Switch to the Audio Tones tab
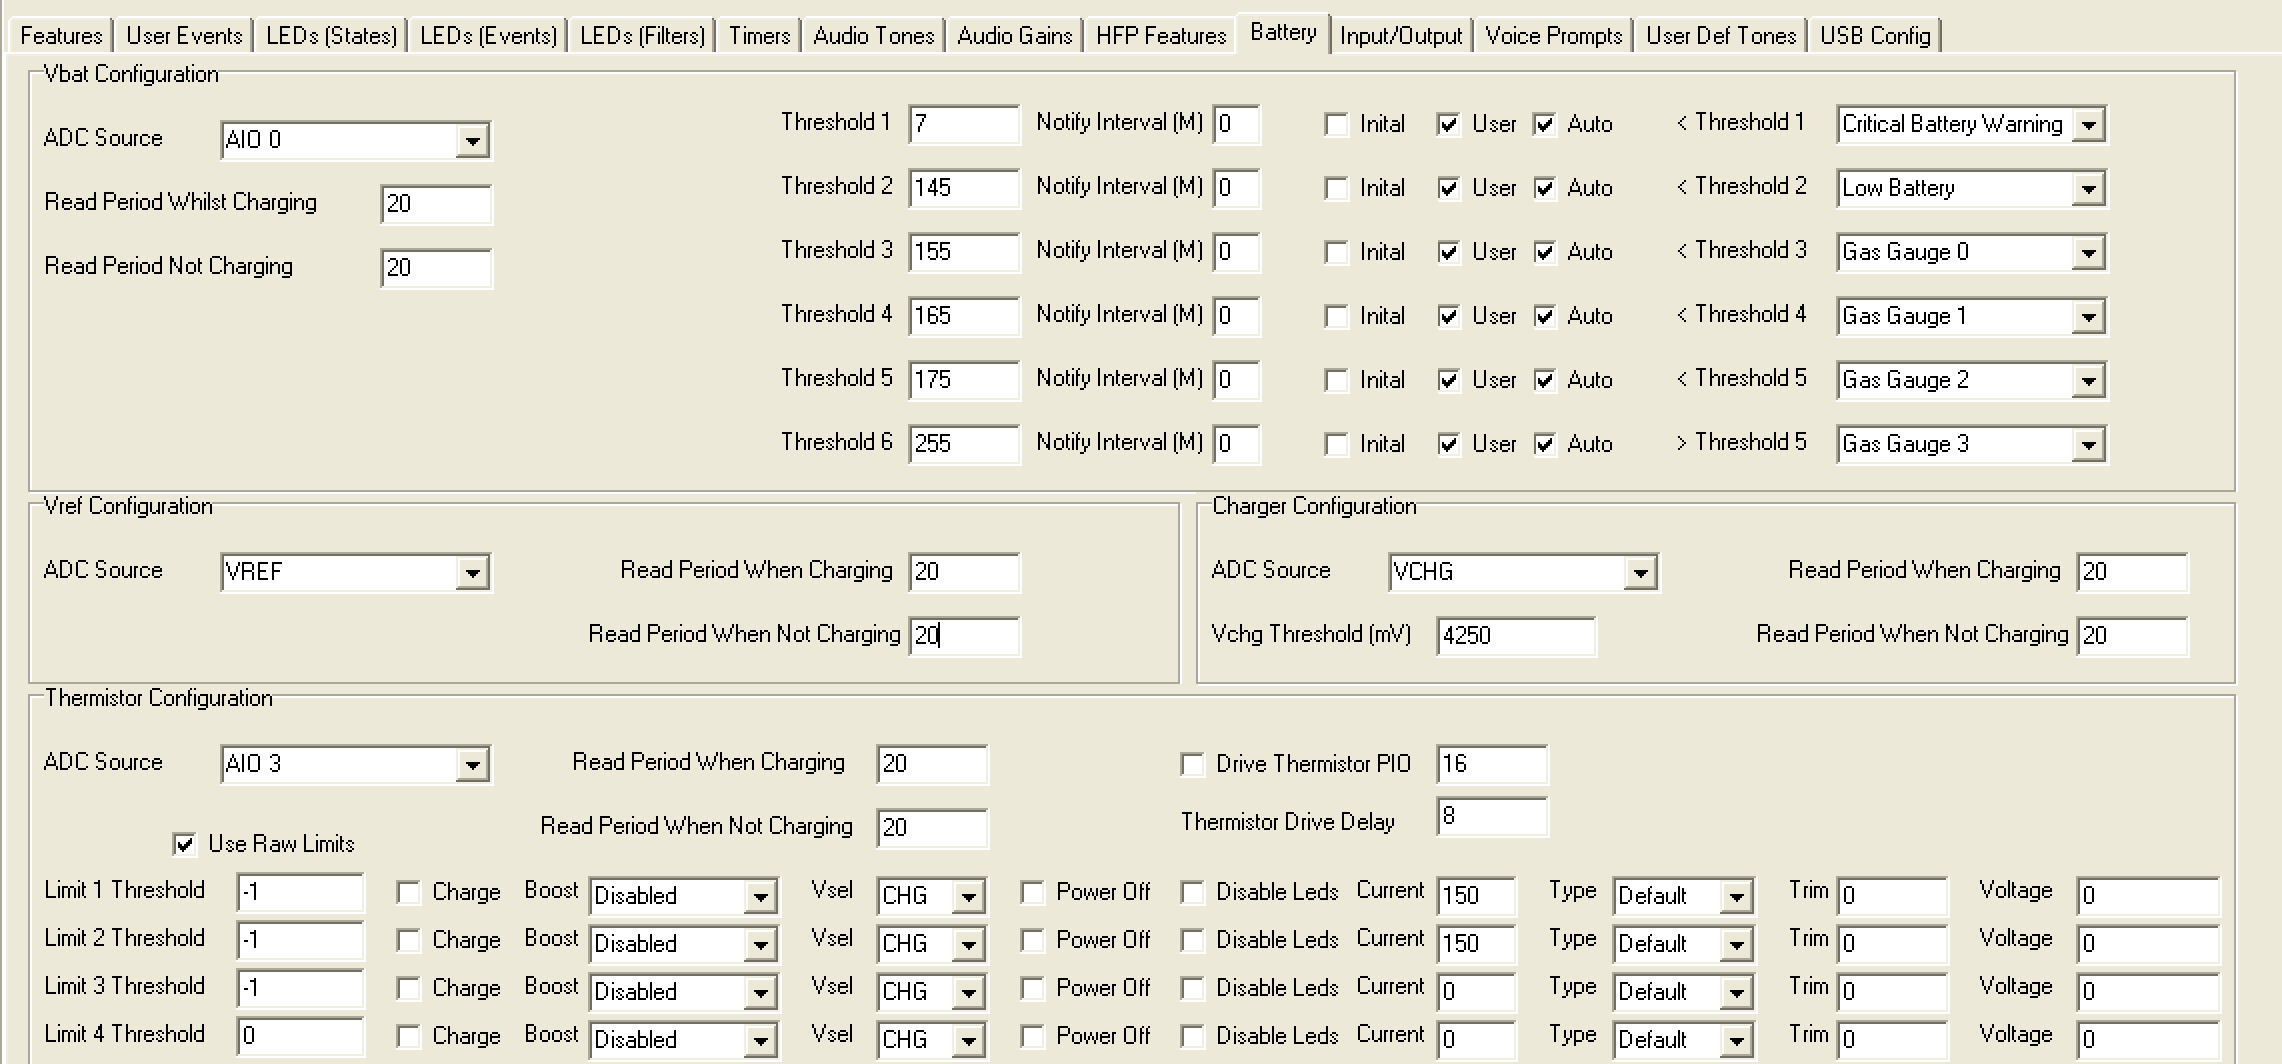 click(x=873, y=36)
